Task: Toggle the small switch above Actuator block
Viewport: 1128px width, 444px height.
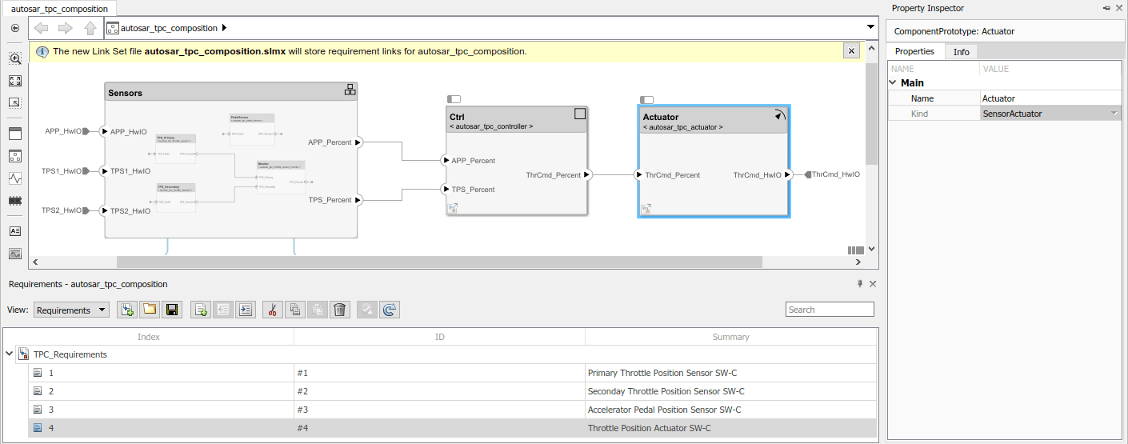Action: (647, 99)
